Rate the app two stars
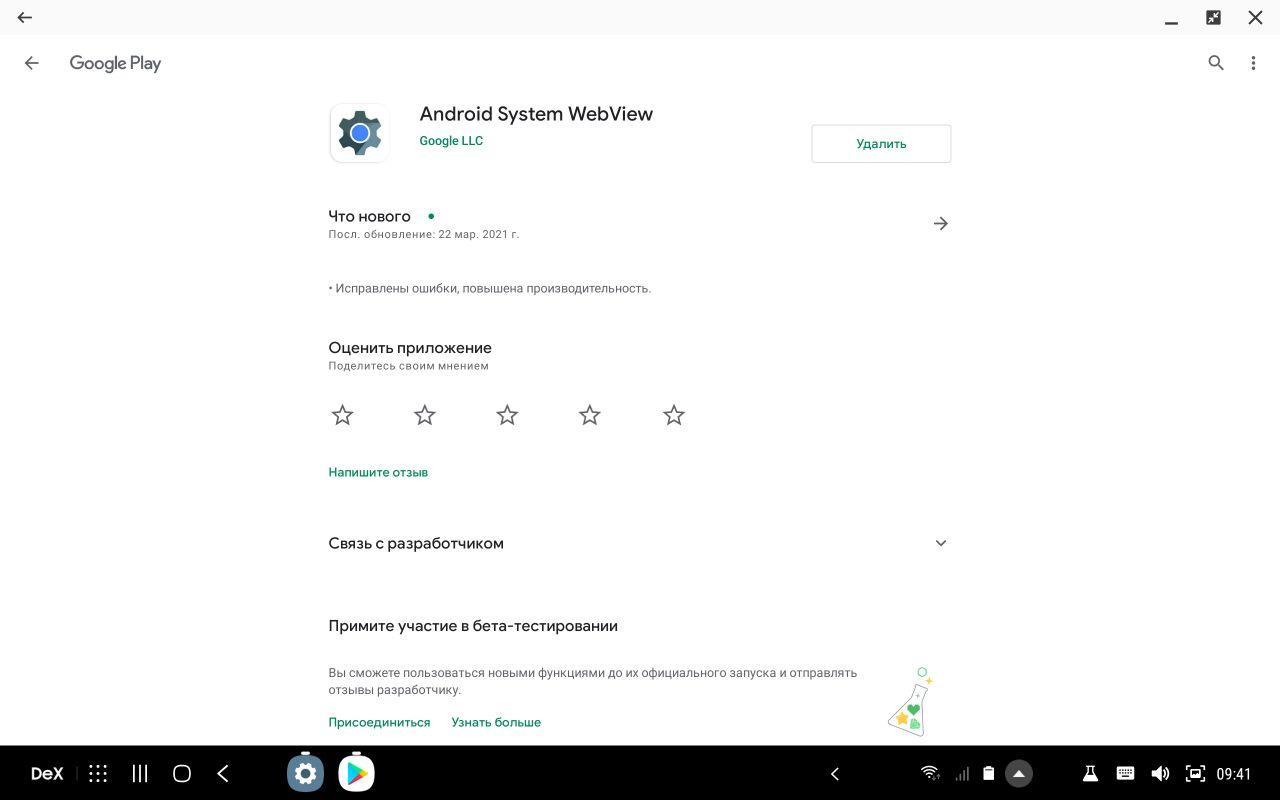Image resolution: width=1280 pixels, height=800 pixels. (x=425, y=415)
